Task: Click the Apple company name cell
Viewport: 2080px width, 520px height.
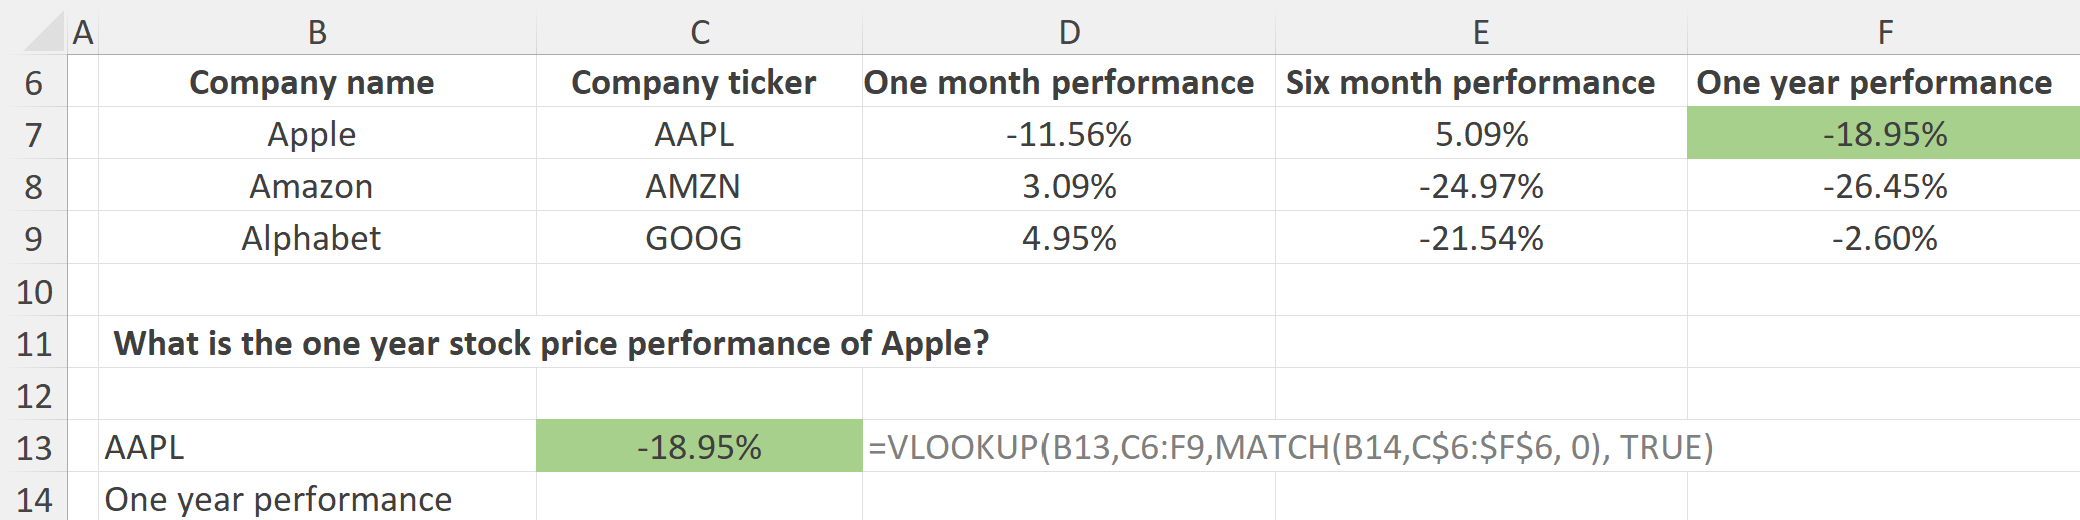Action: (312, 134)
